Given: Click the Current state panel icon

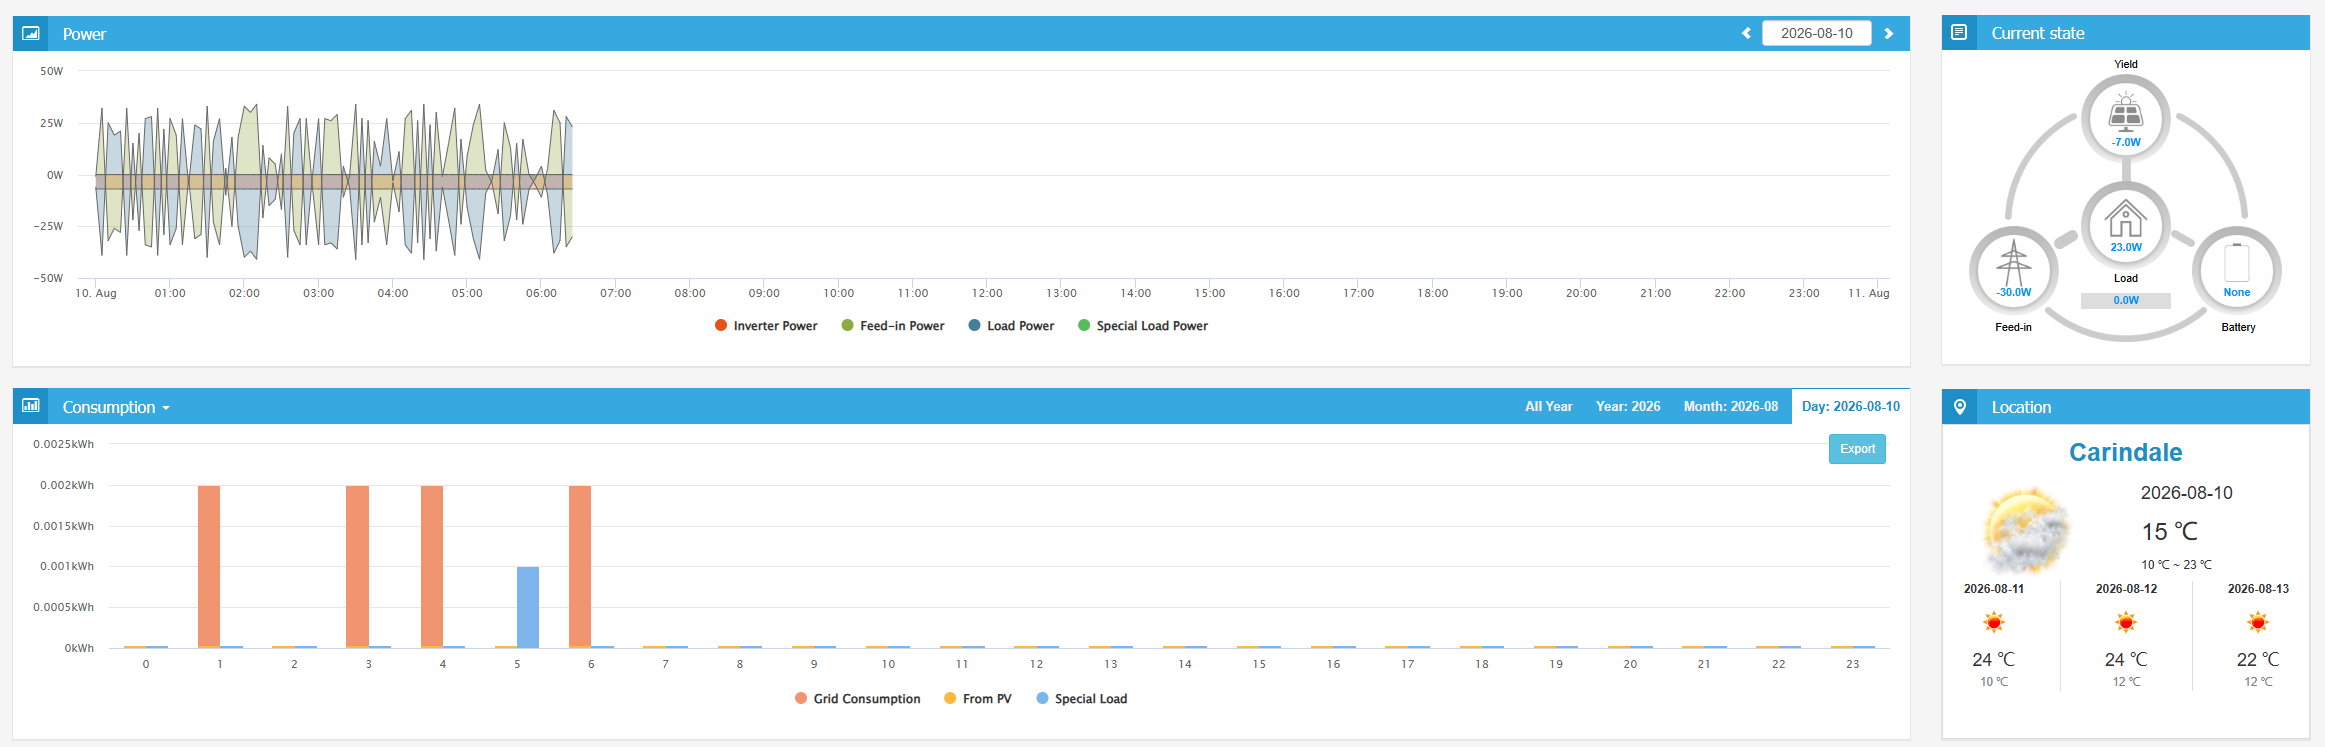Looking at the screenshot, I should [x=1959, y=33].
